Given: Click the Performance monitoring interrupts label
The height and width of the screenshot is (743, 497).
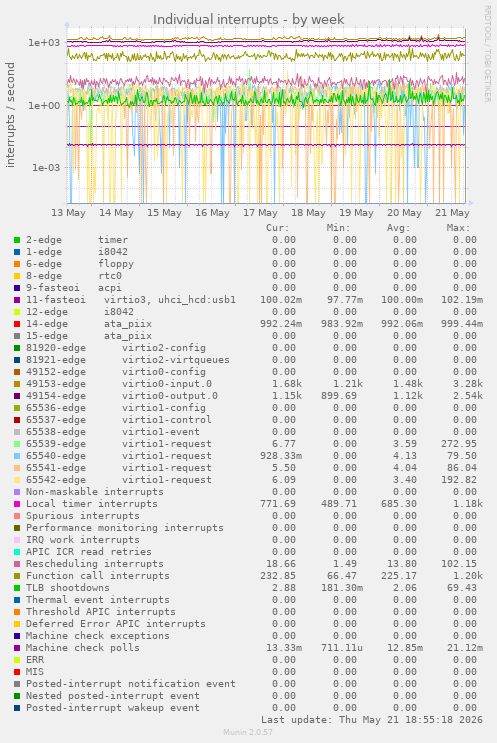Looking at the screenshot, I should 125,528.
